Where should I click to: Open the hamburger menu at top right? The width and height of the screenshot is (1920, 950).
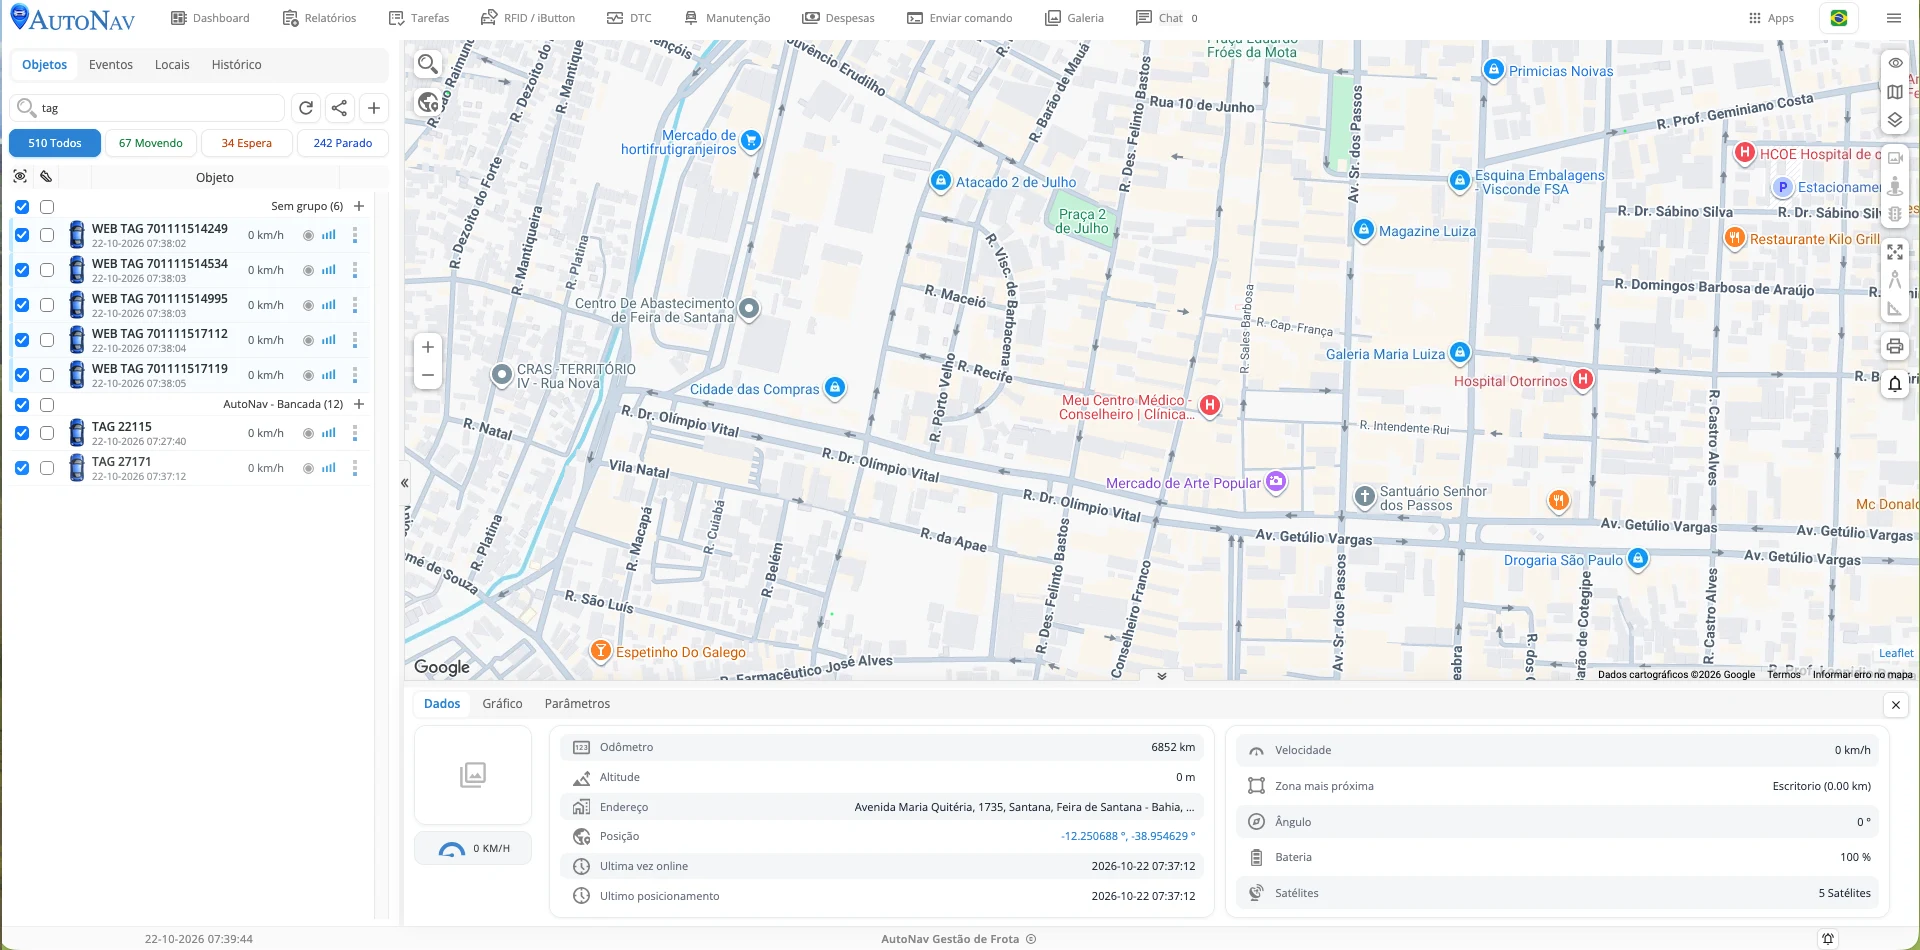1894,18
